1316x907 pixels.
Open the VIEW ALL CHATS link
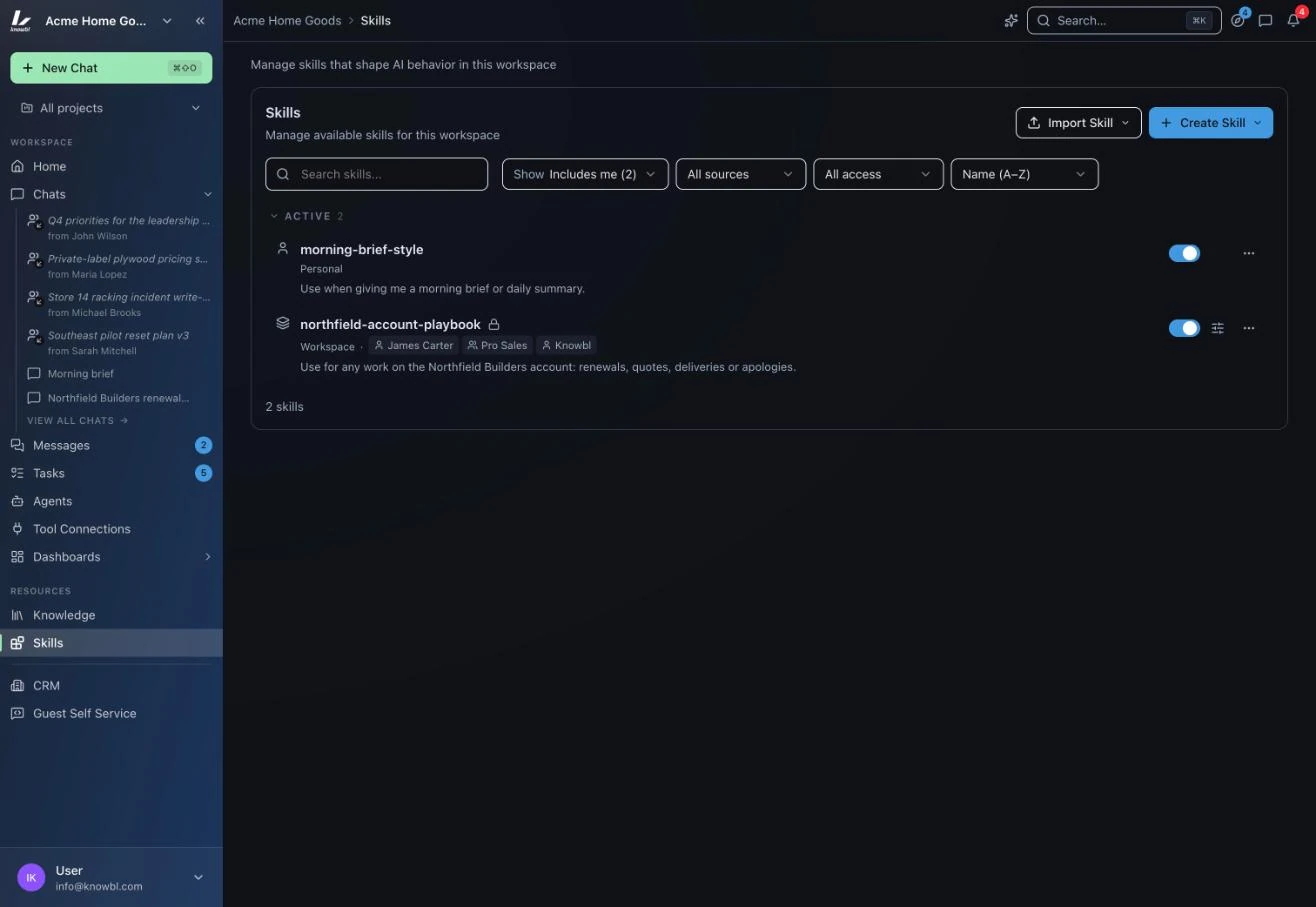tap(78, 421)
